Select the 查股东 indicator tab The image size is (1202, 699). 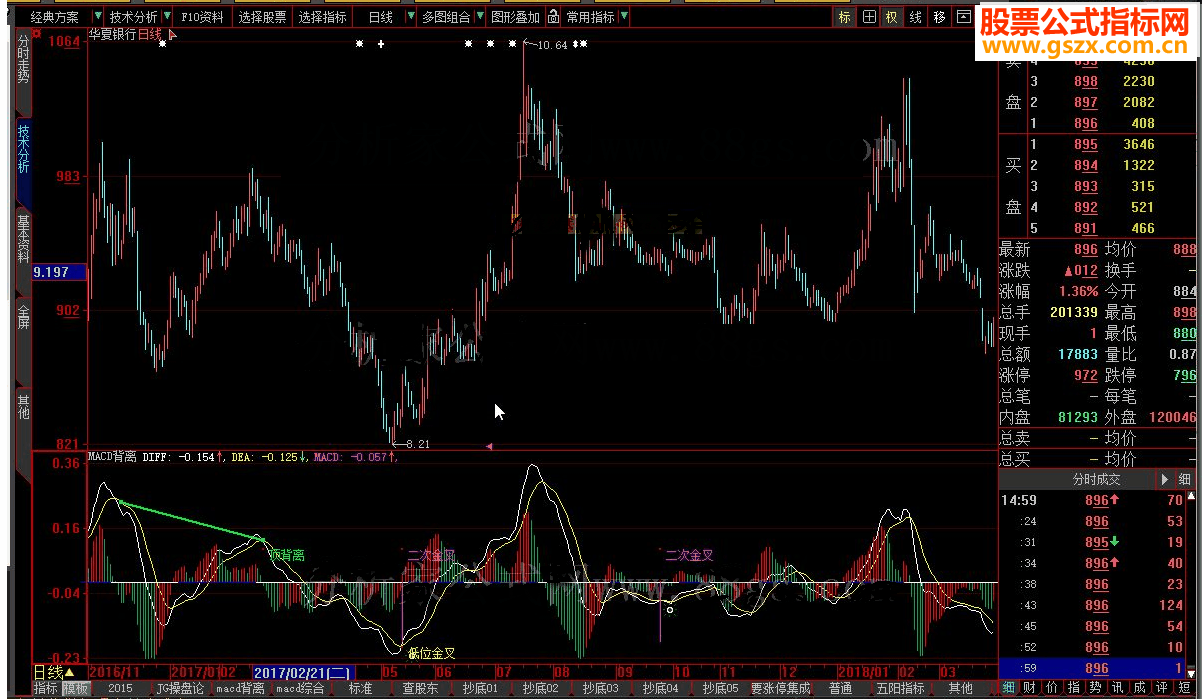click(420, 689)
